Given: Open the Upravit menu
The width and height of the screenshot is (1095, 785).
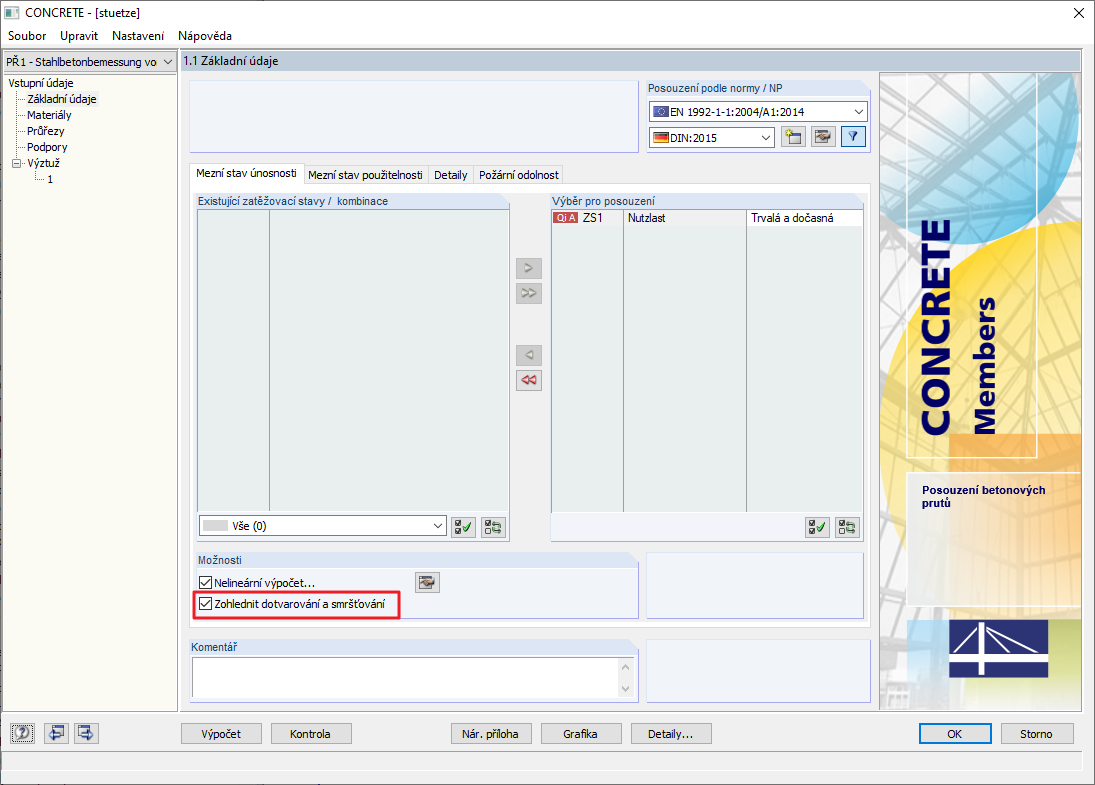Looking at the screenshot, I should [x=79, y=36].
